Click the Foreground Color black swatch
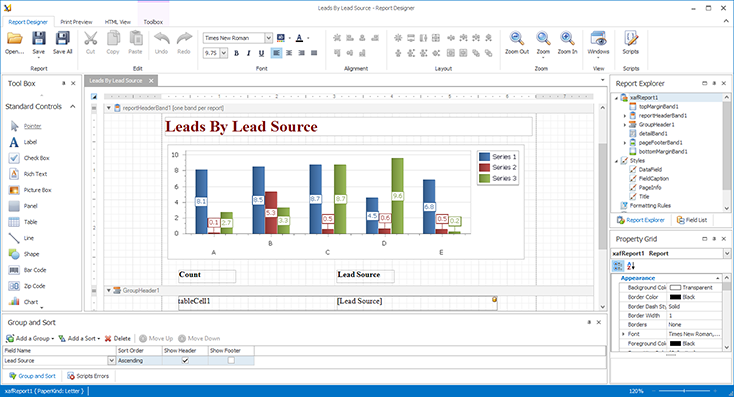Viewport: 734px width, 397px height. click(675, 343)
